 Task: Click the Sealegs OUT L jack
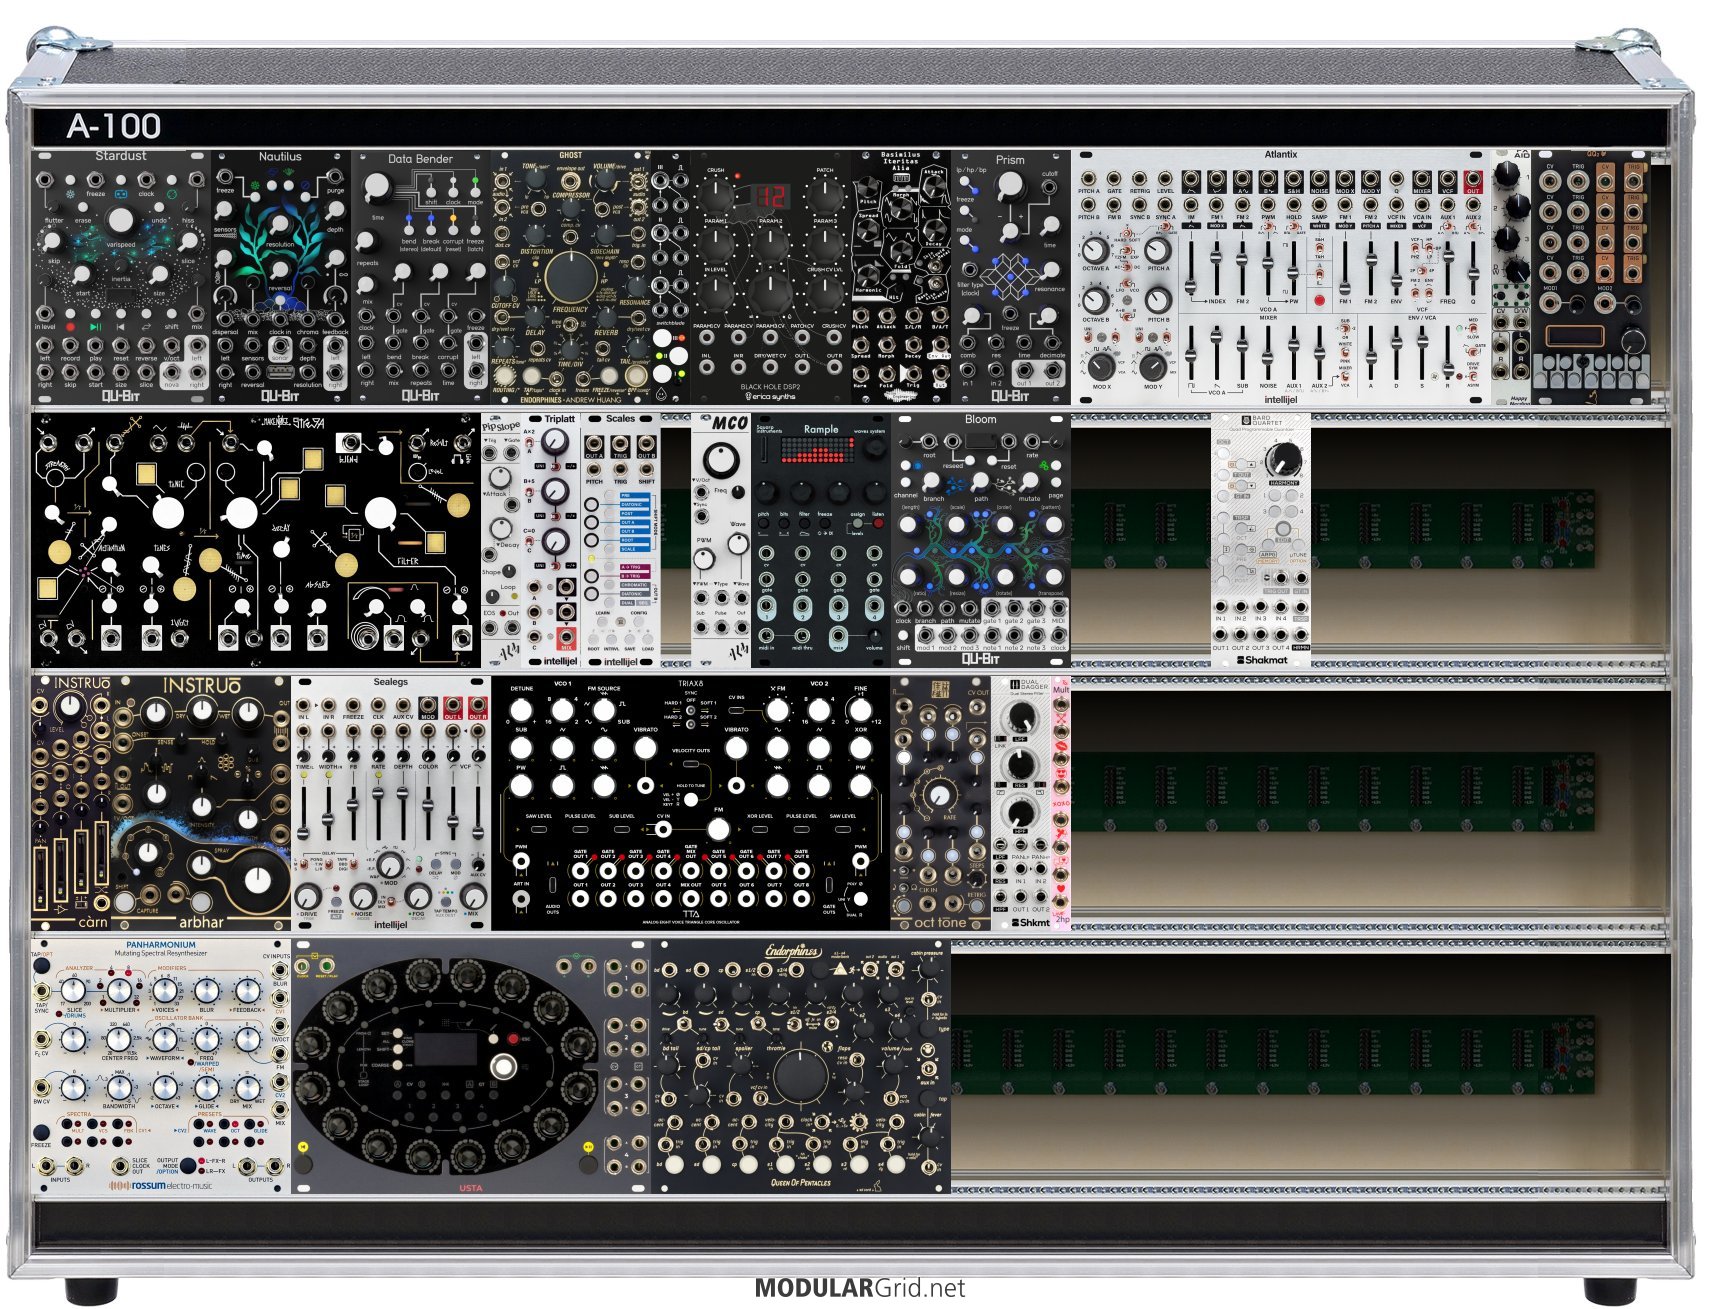tap(452, 705)
